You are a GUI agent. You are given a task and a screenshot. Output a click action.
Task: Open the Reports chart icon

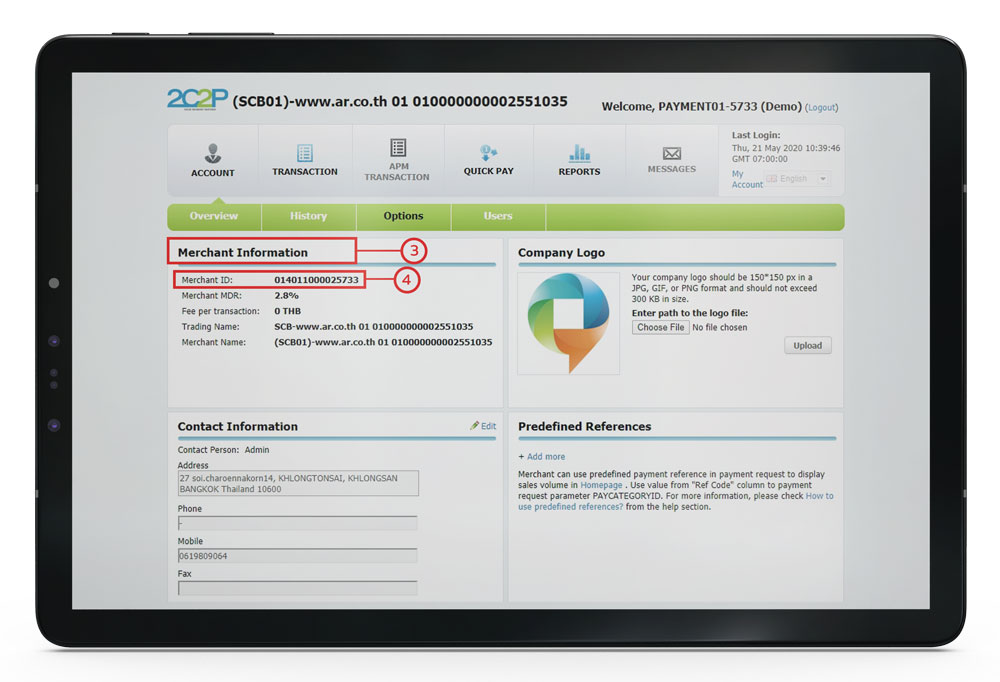579,153
